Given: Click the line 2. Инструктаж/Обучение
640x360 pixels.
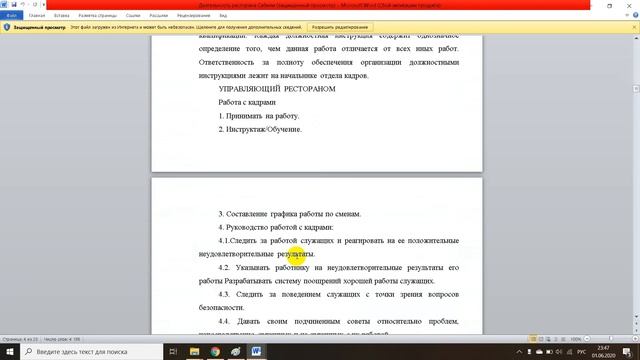Looking at the screenshot, I should pos(260,129).
